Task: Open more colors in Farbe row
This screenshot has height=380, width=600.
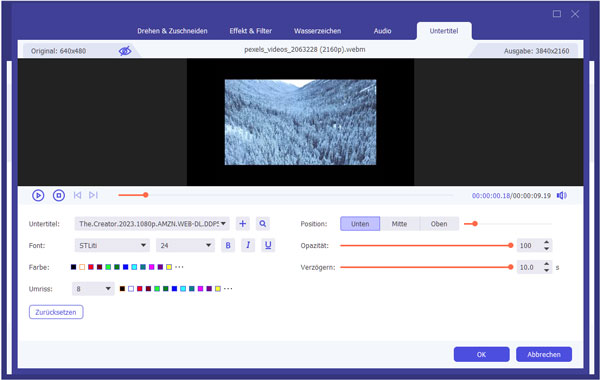Action: click(179, 267)
